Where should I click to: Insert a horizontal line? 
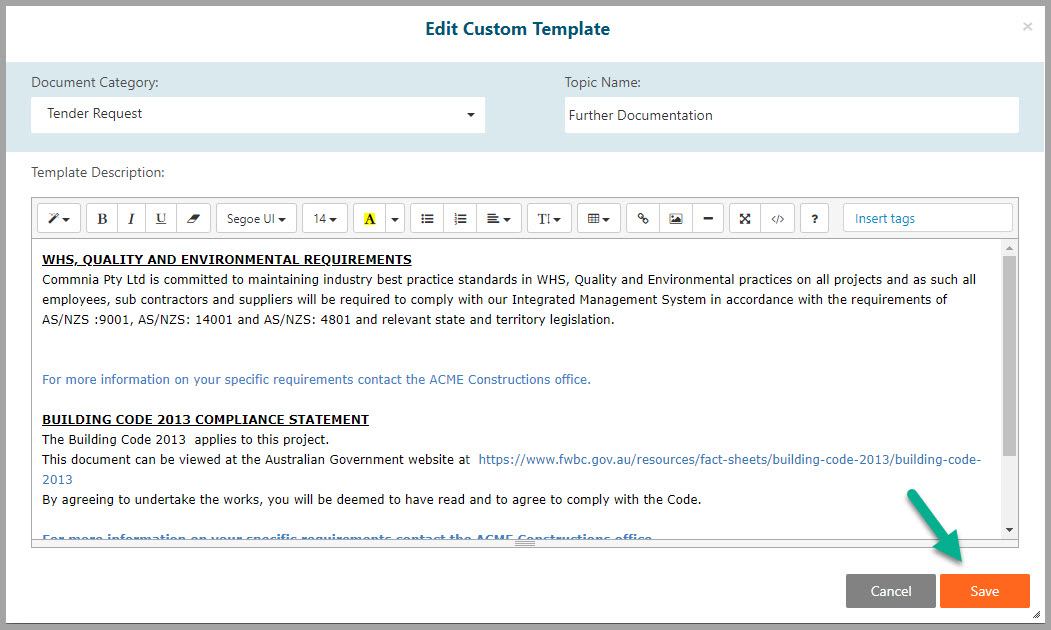click(x=708, y=218)
